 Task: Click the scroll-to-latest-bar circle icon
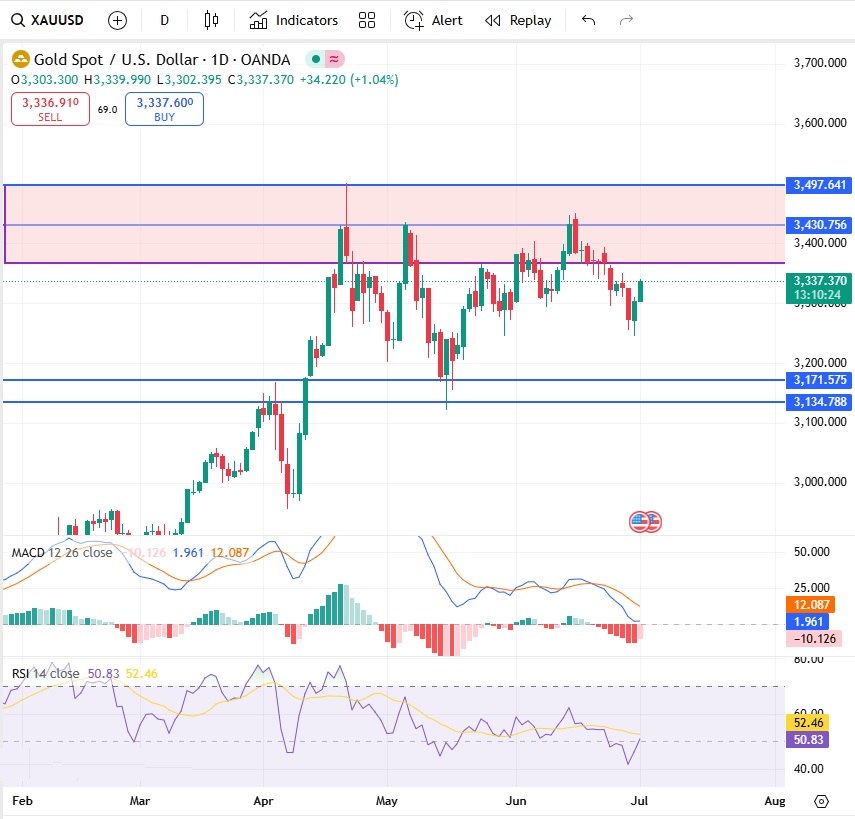point(821,802)
